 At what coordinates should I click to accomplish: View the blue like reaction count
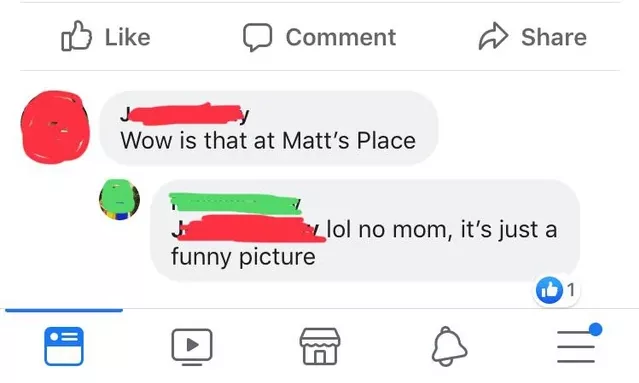556,291
